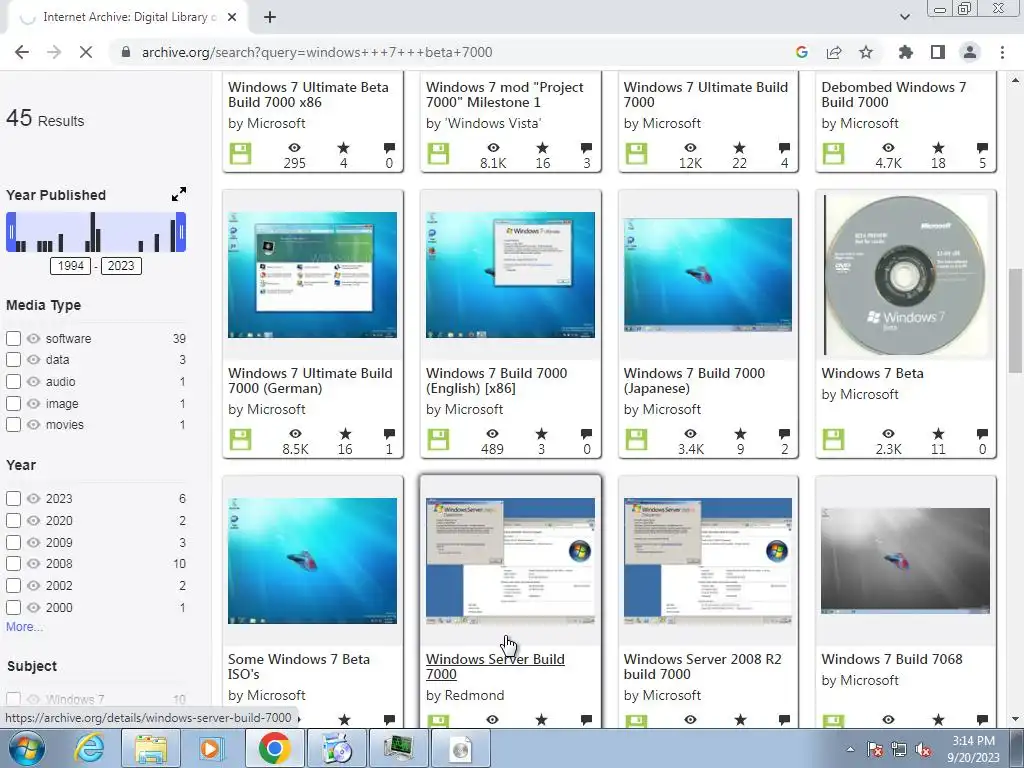Show hidden tray icons arrow
1024x768 pixels.
point(850,749)
